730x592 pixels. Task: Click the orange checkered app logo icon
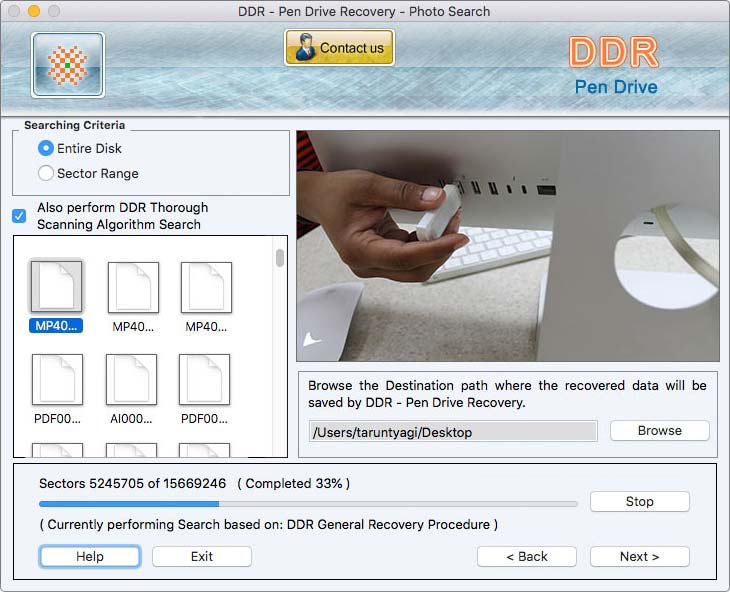click(68, 65)
